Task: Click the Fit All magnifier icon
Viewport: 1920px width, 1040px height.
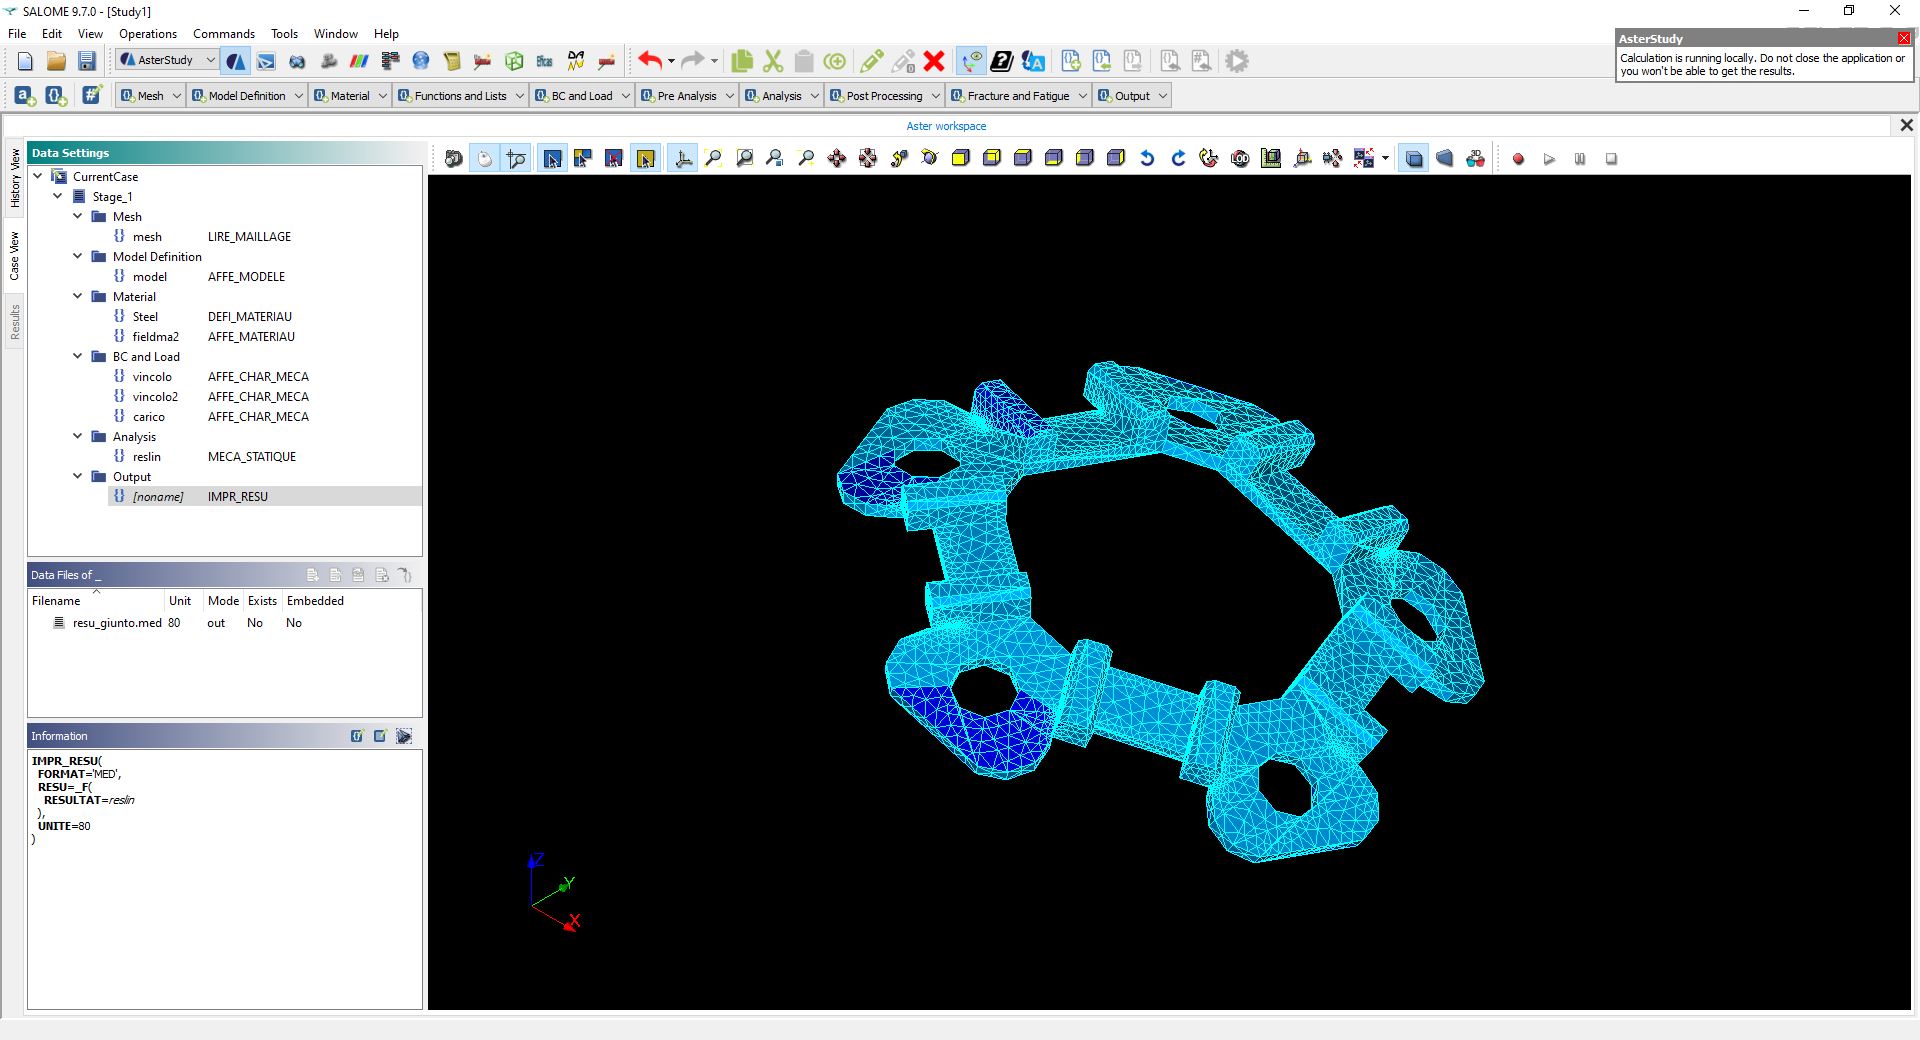Action: [x=713, y=159]
